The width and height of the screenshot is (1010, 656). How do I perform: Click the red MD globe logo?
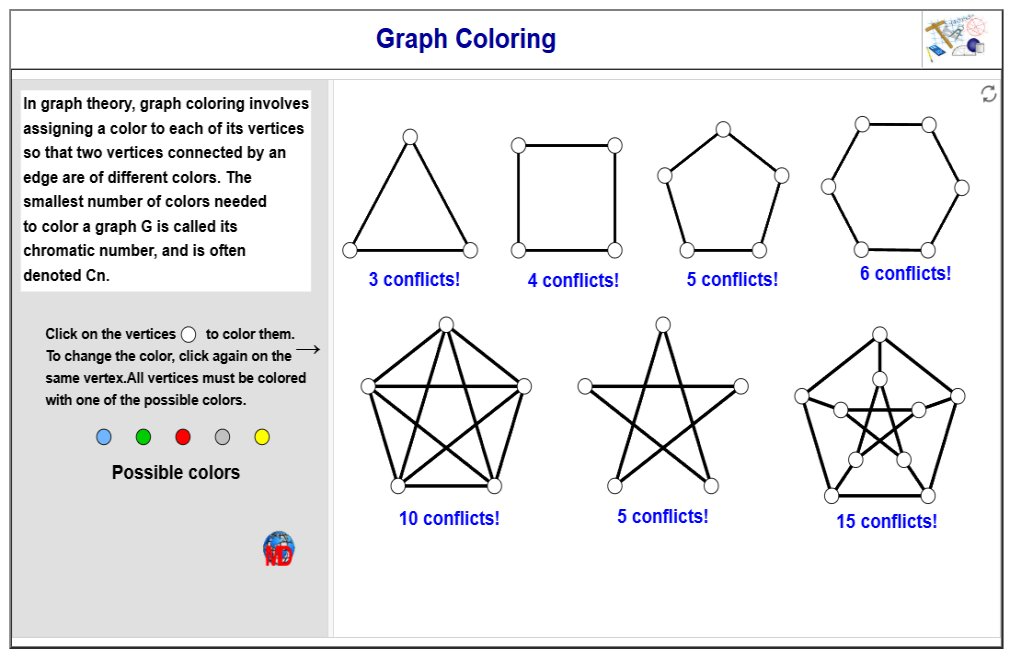(278, 550)
